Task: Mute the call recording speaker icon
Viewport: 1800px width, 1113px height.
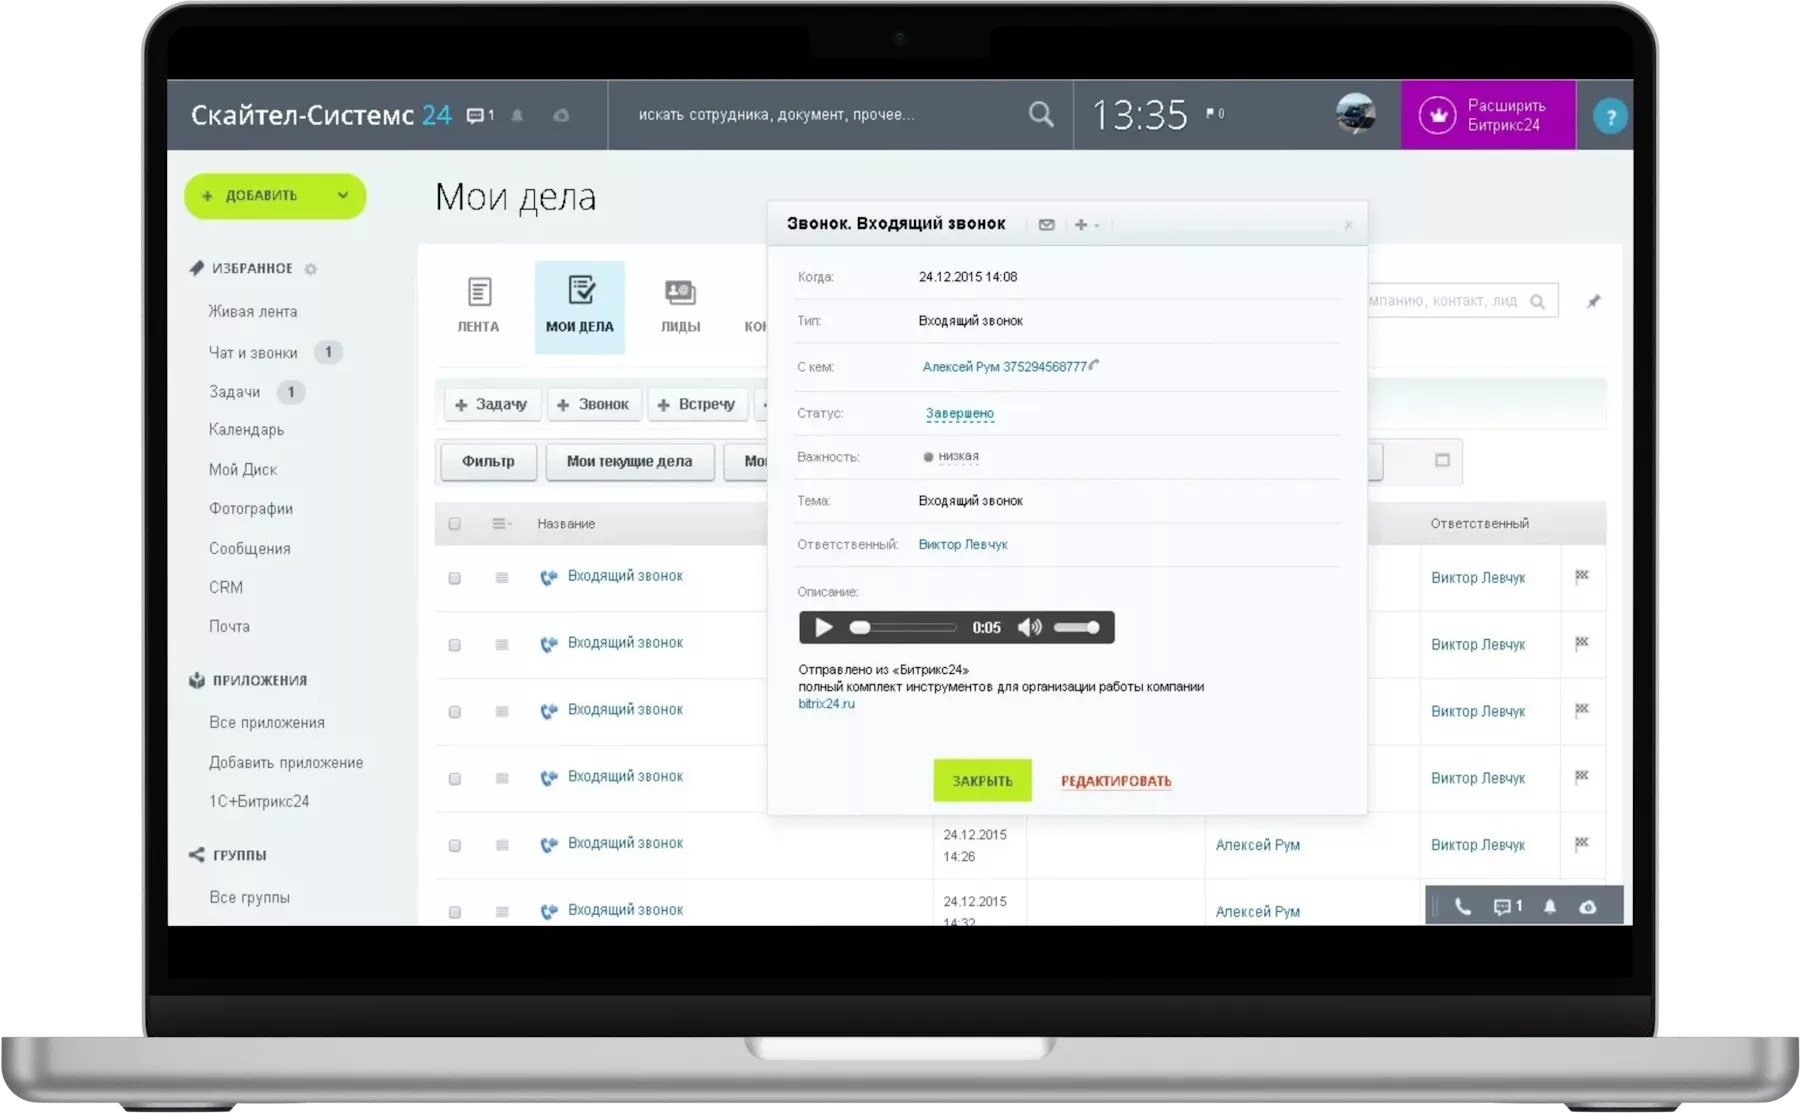Action: click(x=1029, y=628)
